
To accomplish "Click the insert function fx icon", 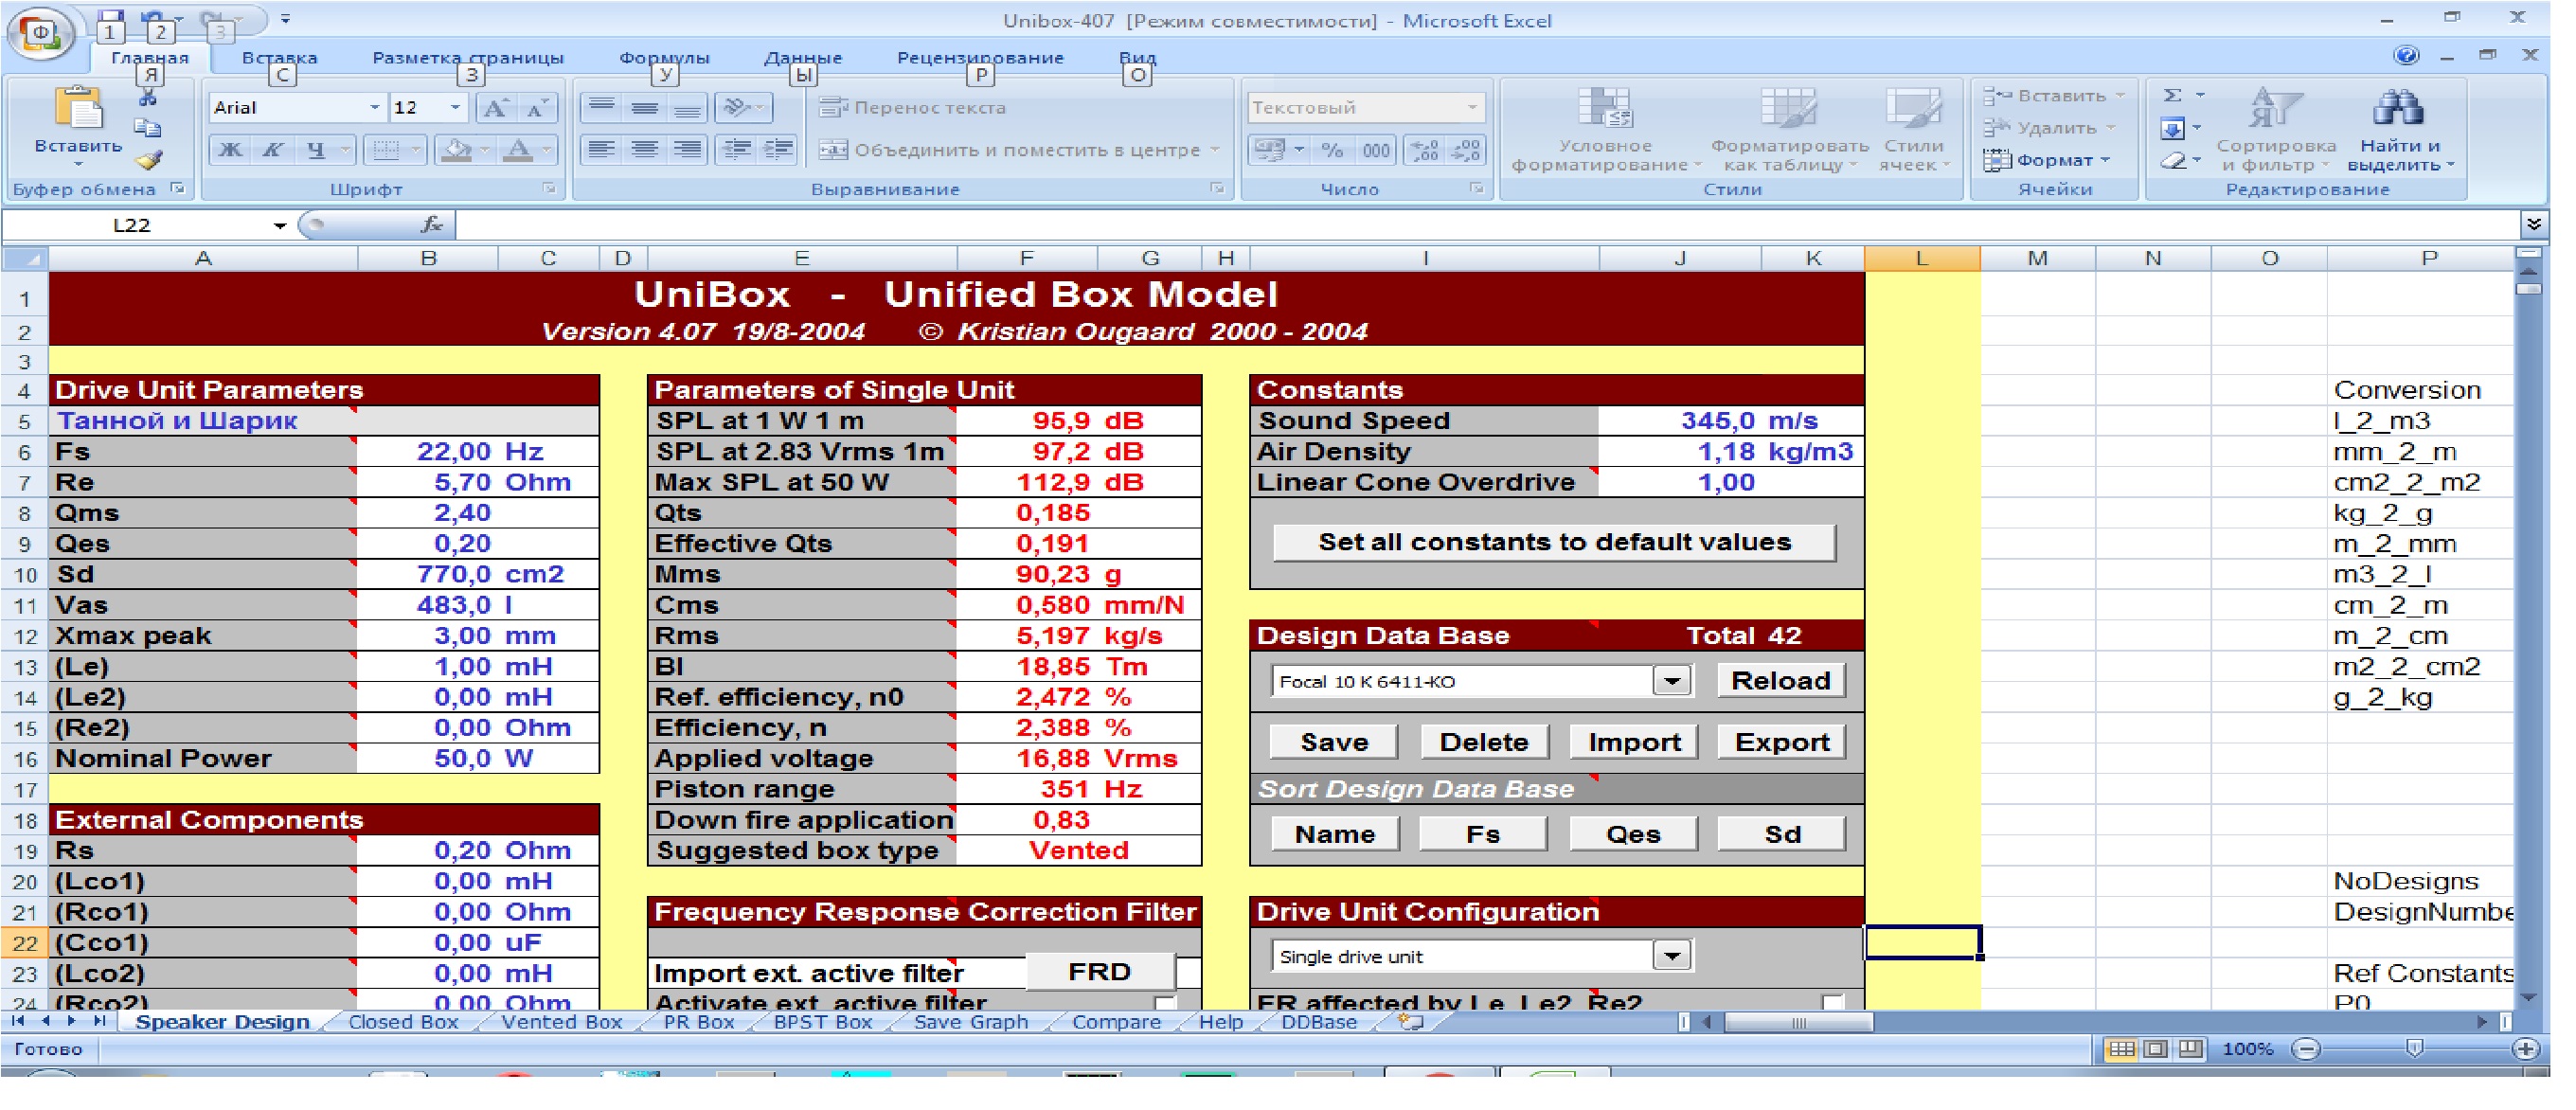I will tap(432, 226).
